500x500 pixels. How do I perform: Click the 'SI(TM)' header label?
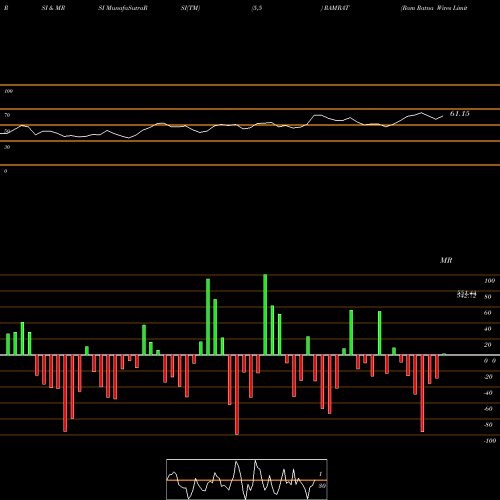pyautogui.click(x=190, y=8)
